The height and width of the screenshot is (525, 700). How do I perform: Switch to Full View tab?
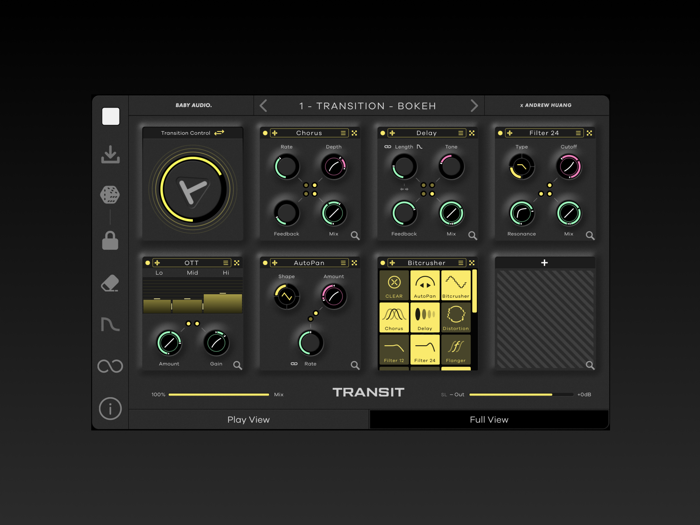pos(489,420)
